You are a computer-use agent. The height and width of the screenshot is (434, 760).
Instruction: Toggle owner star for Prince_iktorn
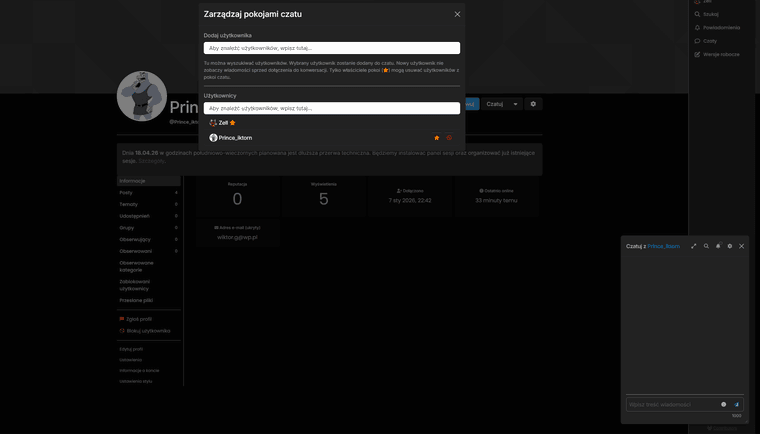[x=436, y=138]
